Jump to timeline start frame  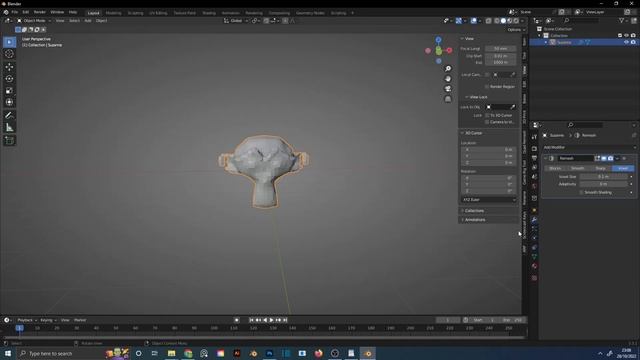coord(251,320)
